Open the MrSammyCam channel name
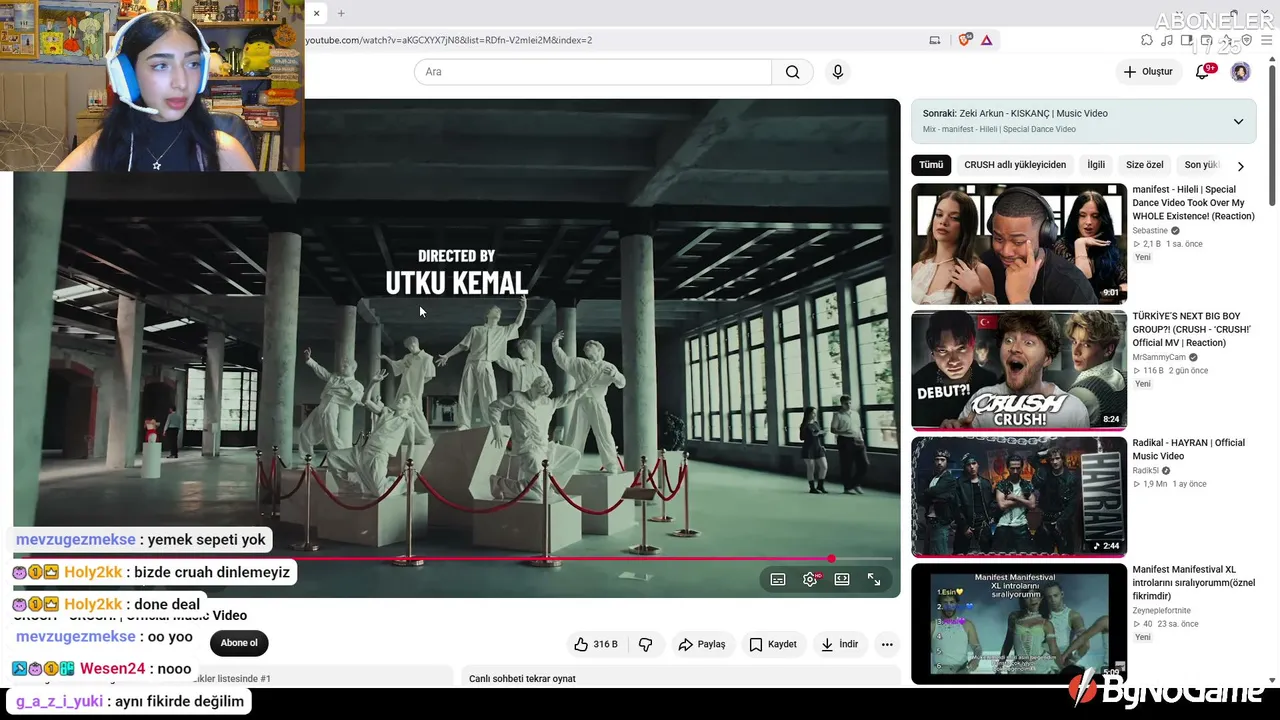The height and width of the screenshot is (720, 1280). pos(1159,357)
